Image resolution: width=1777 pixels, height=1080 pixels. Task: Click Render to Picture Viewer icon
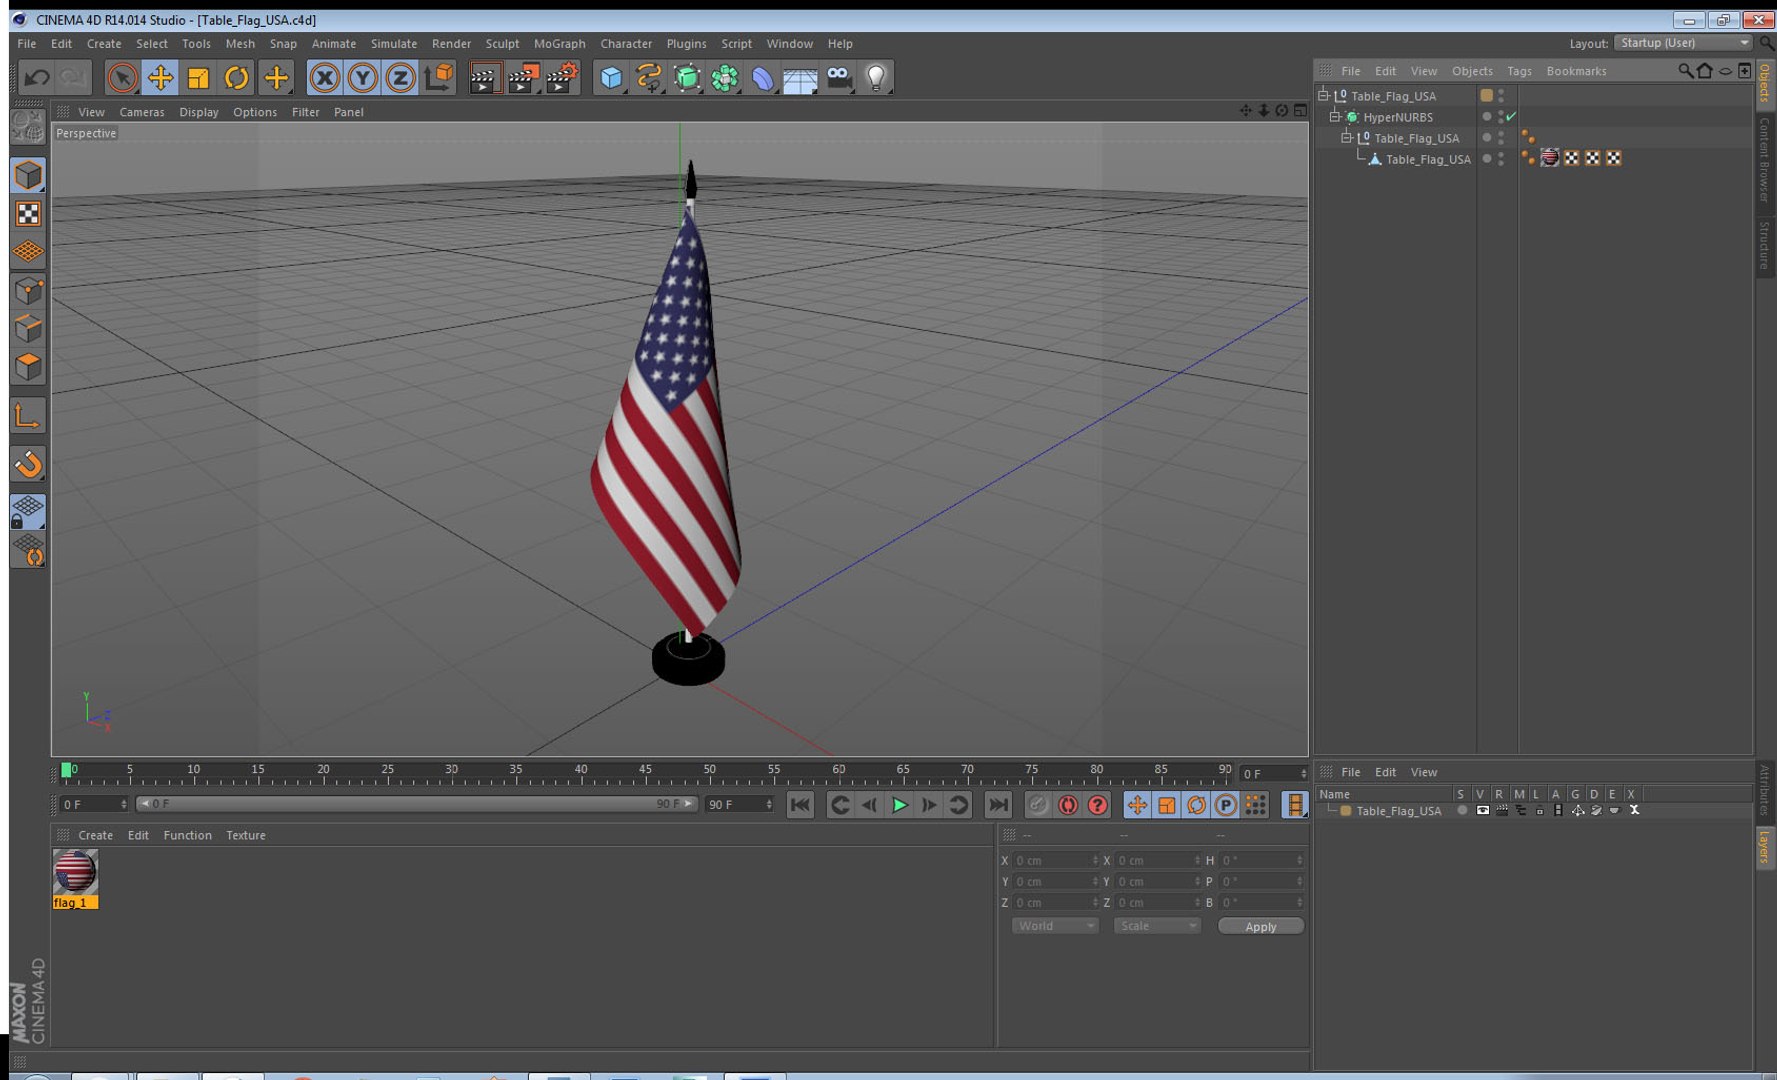click(523, 78)
